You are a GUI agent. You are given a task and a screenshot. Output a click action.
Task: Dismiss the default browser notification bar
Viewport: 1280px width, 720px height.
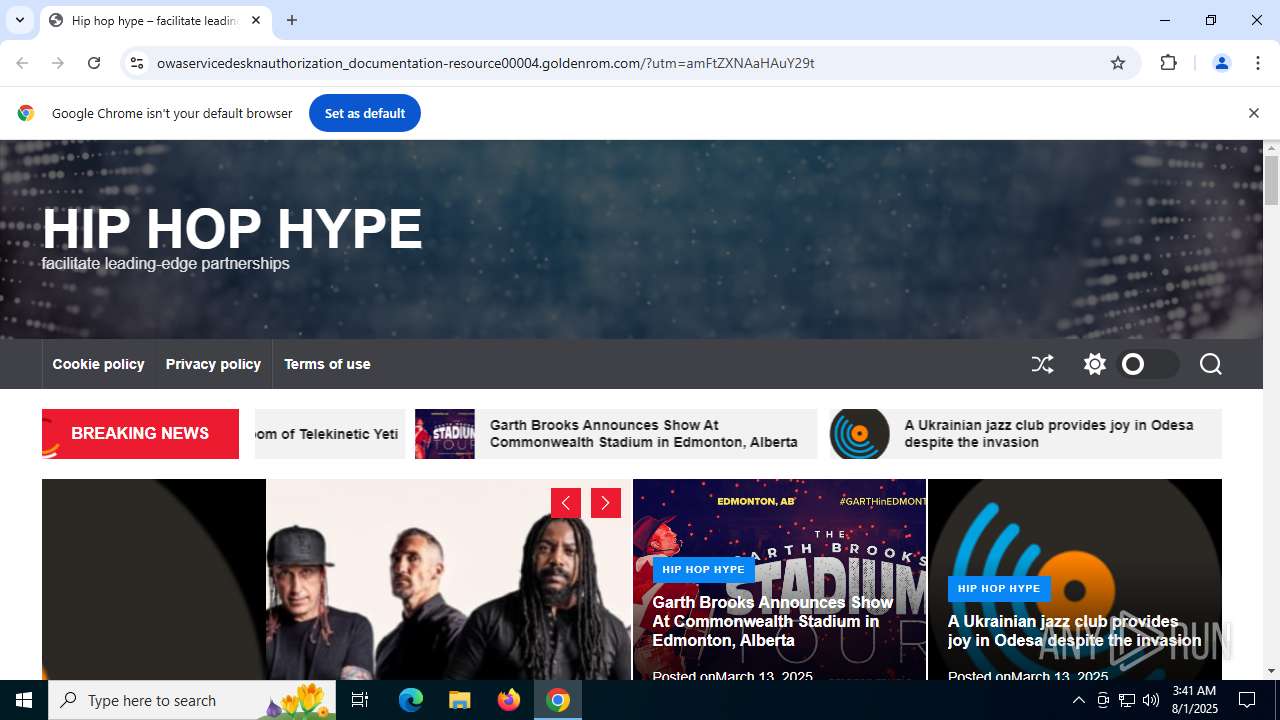pos(1253,113)
